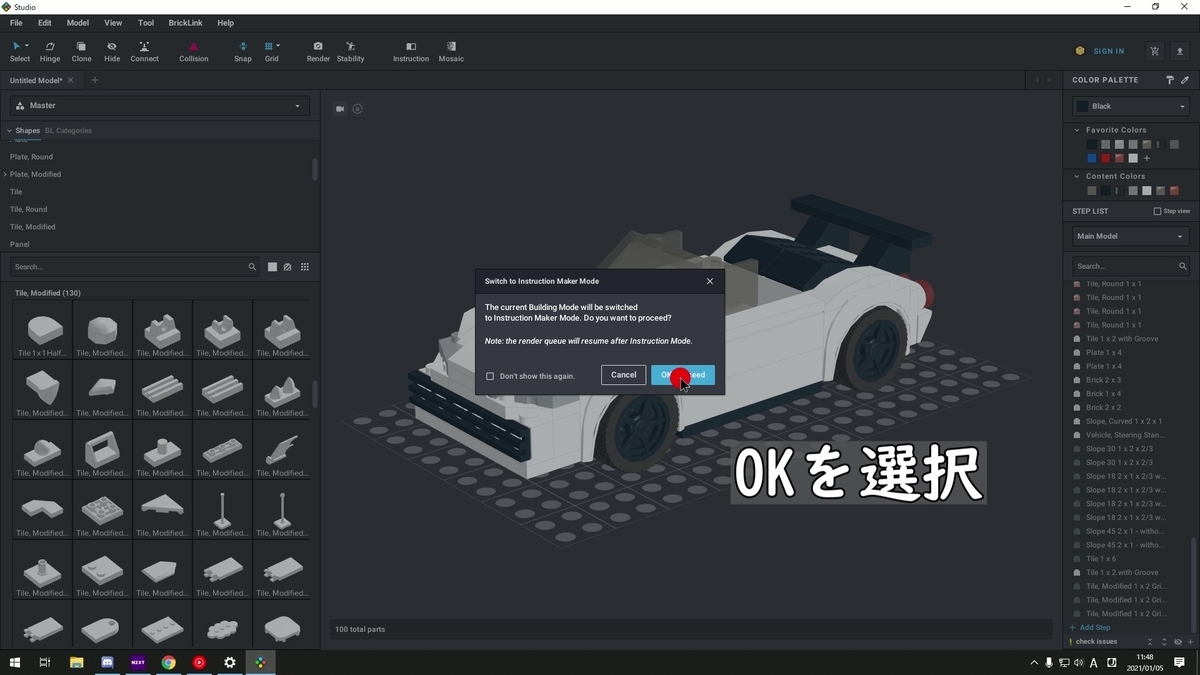
Task: Select Panel category
Action: (19, 244)
